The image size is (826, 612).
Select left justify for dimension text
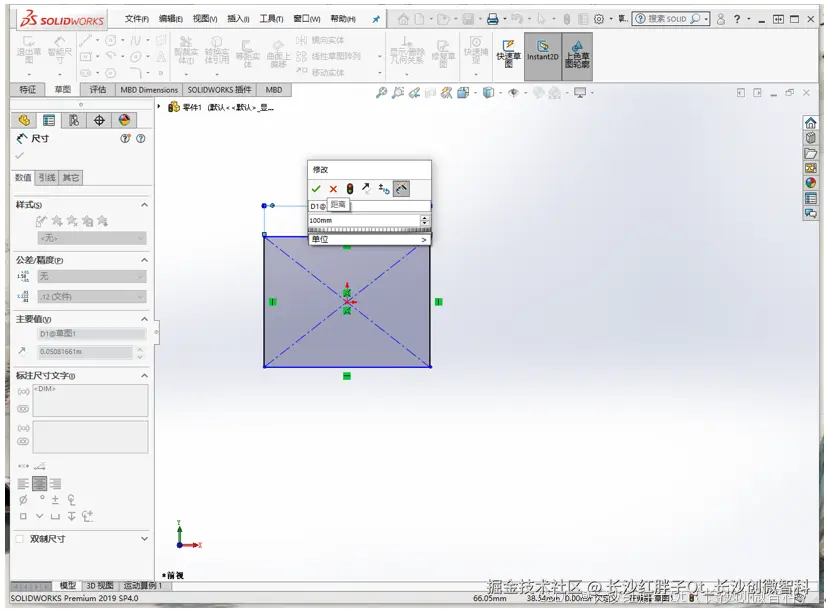point(23,483)
